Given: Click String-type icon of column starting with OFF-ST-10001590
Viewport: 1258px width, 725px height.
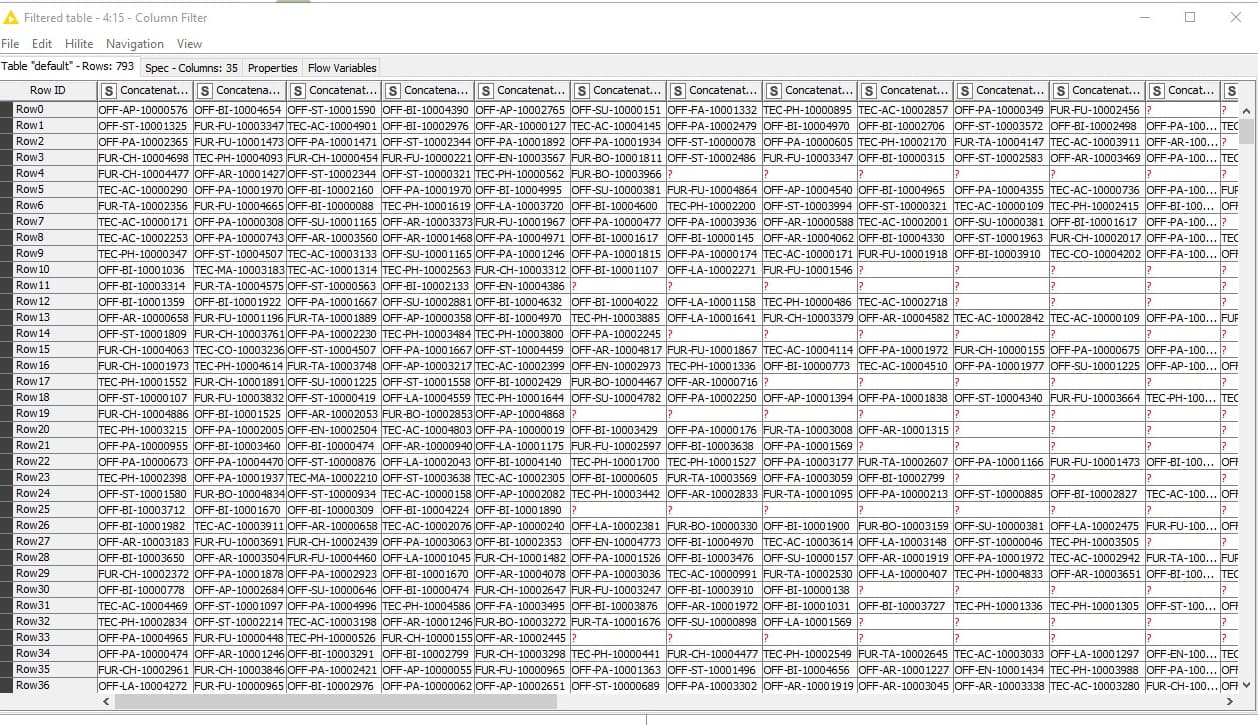Looking at the screenshot, I should (297, 90).
